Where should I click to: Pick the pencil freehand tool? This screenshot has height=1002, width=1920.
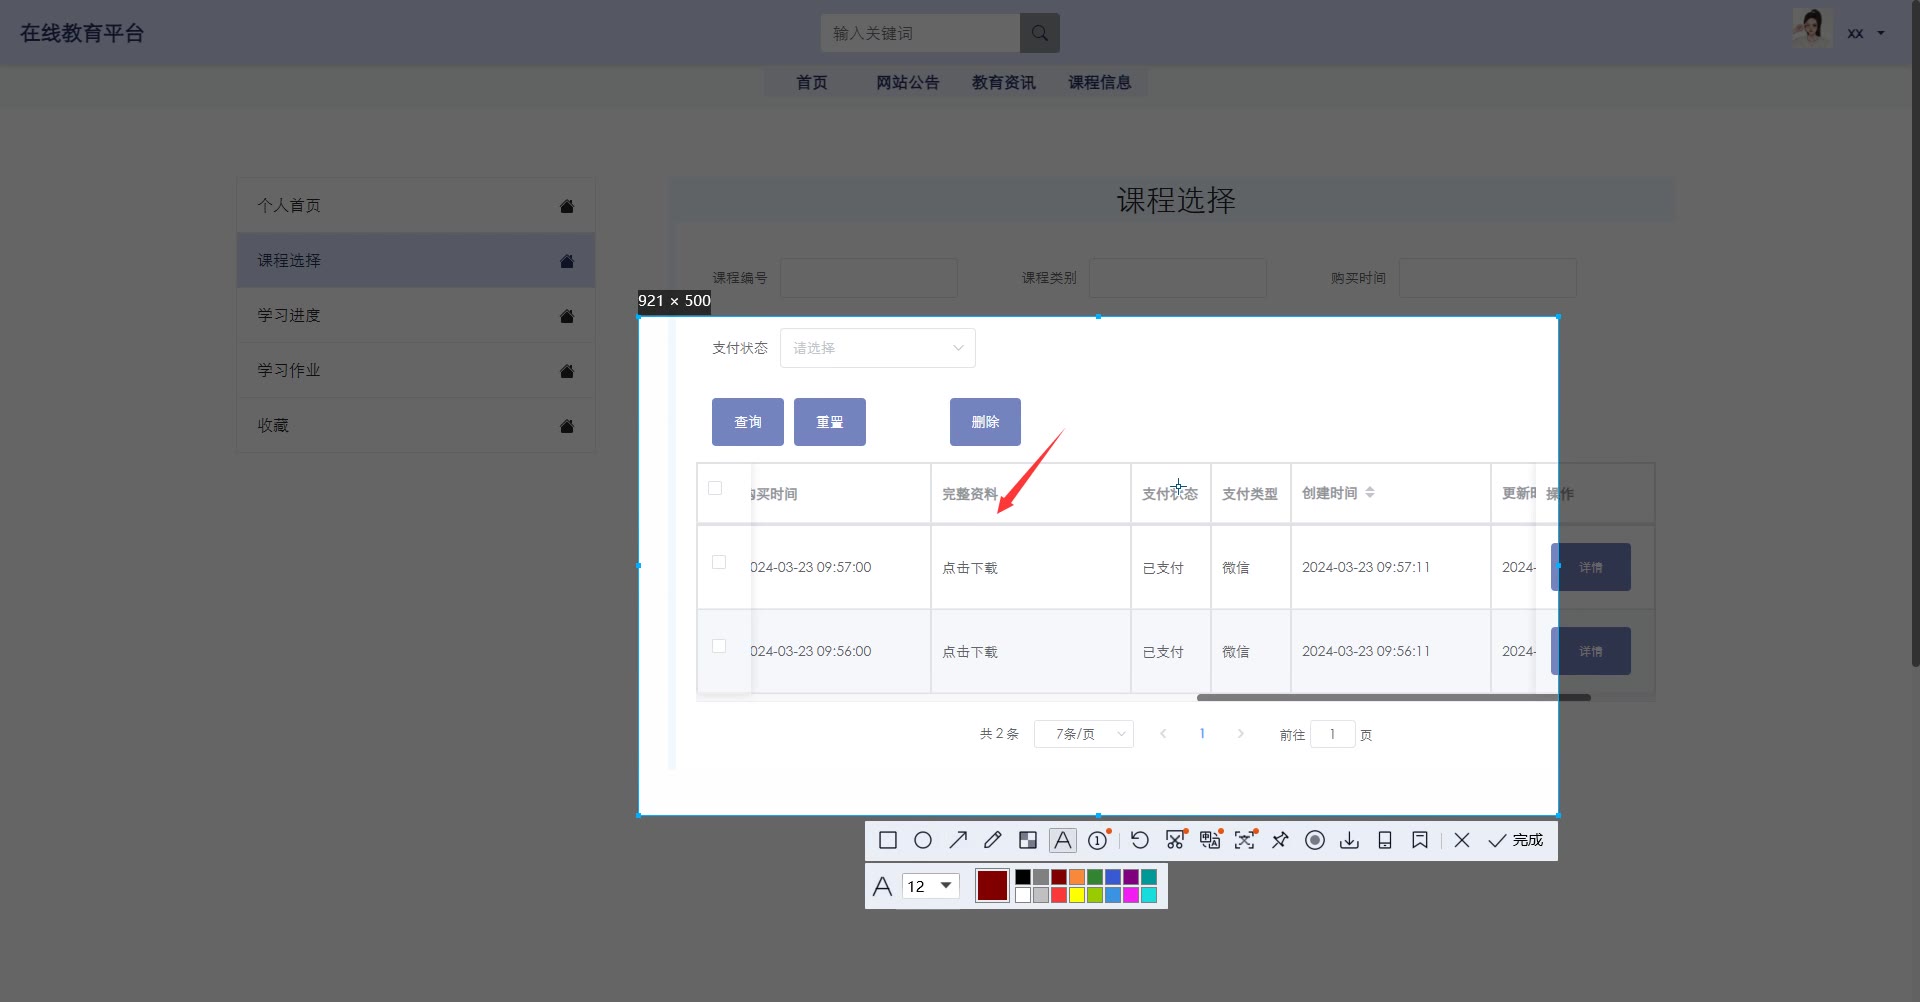(992, 840)
